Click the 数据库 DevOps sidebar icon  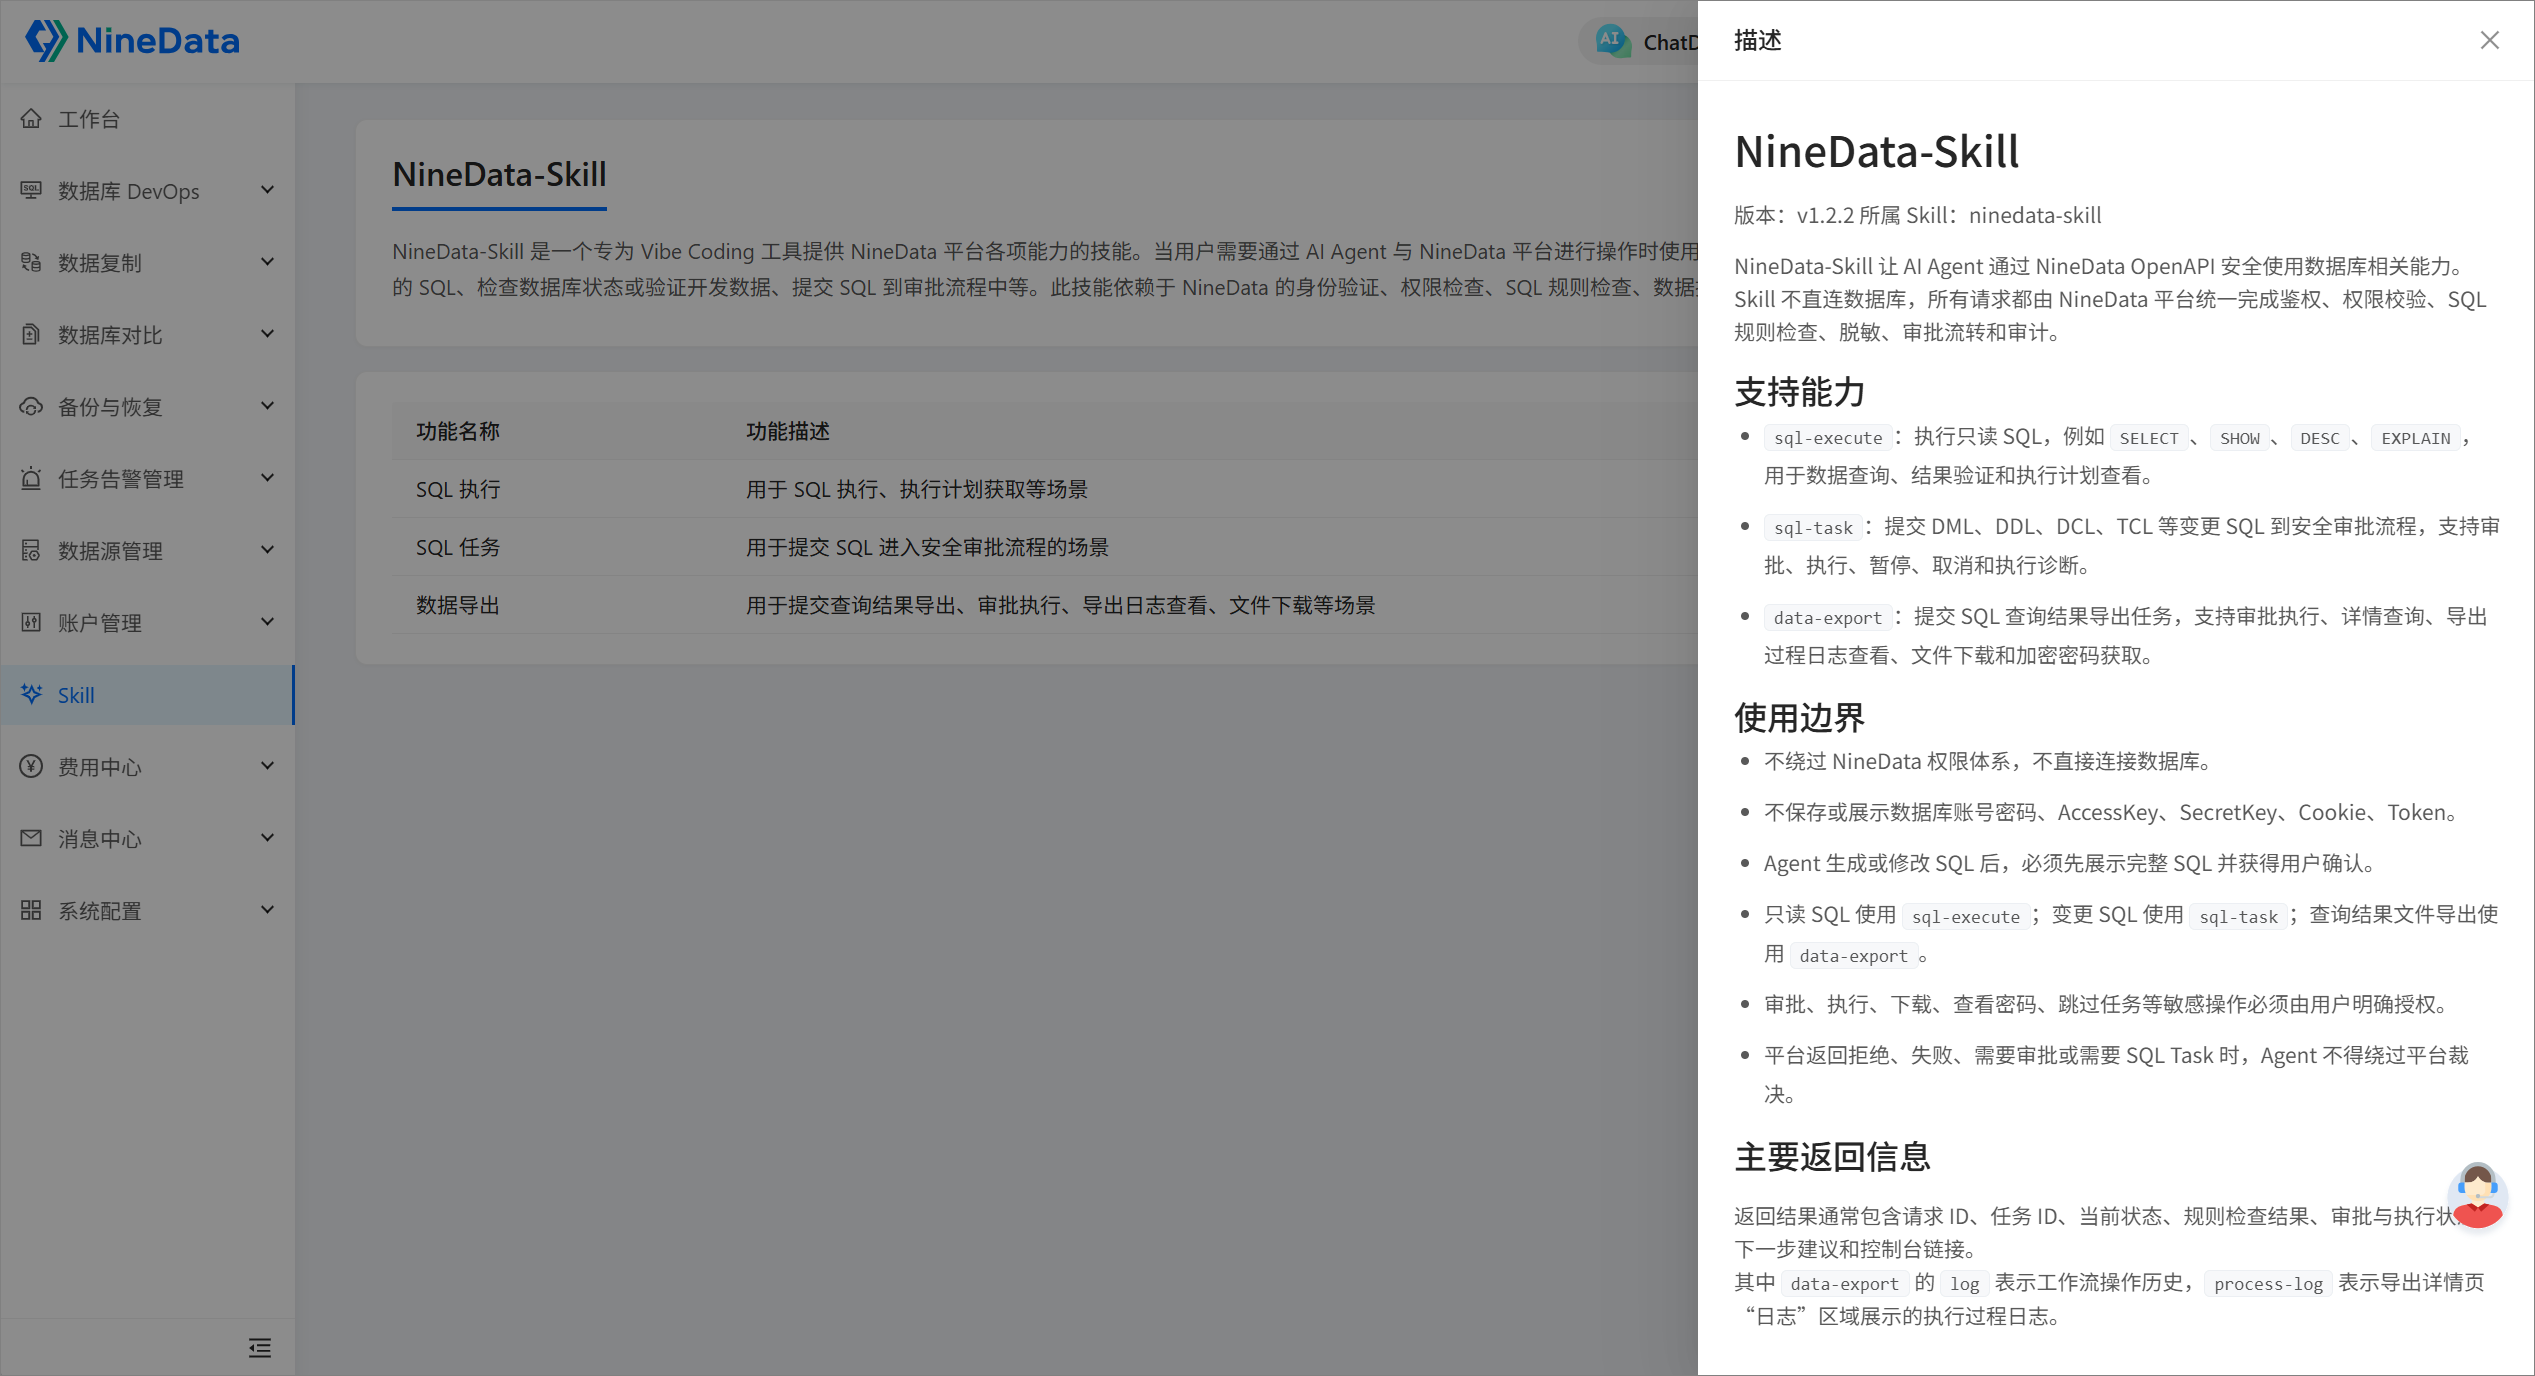(x=31, y=190)
